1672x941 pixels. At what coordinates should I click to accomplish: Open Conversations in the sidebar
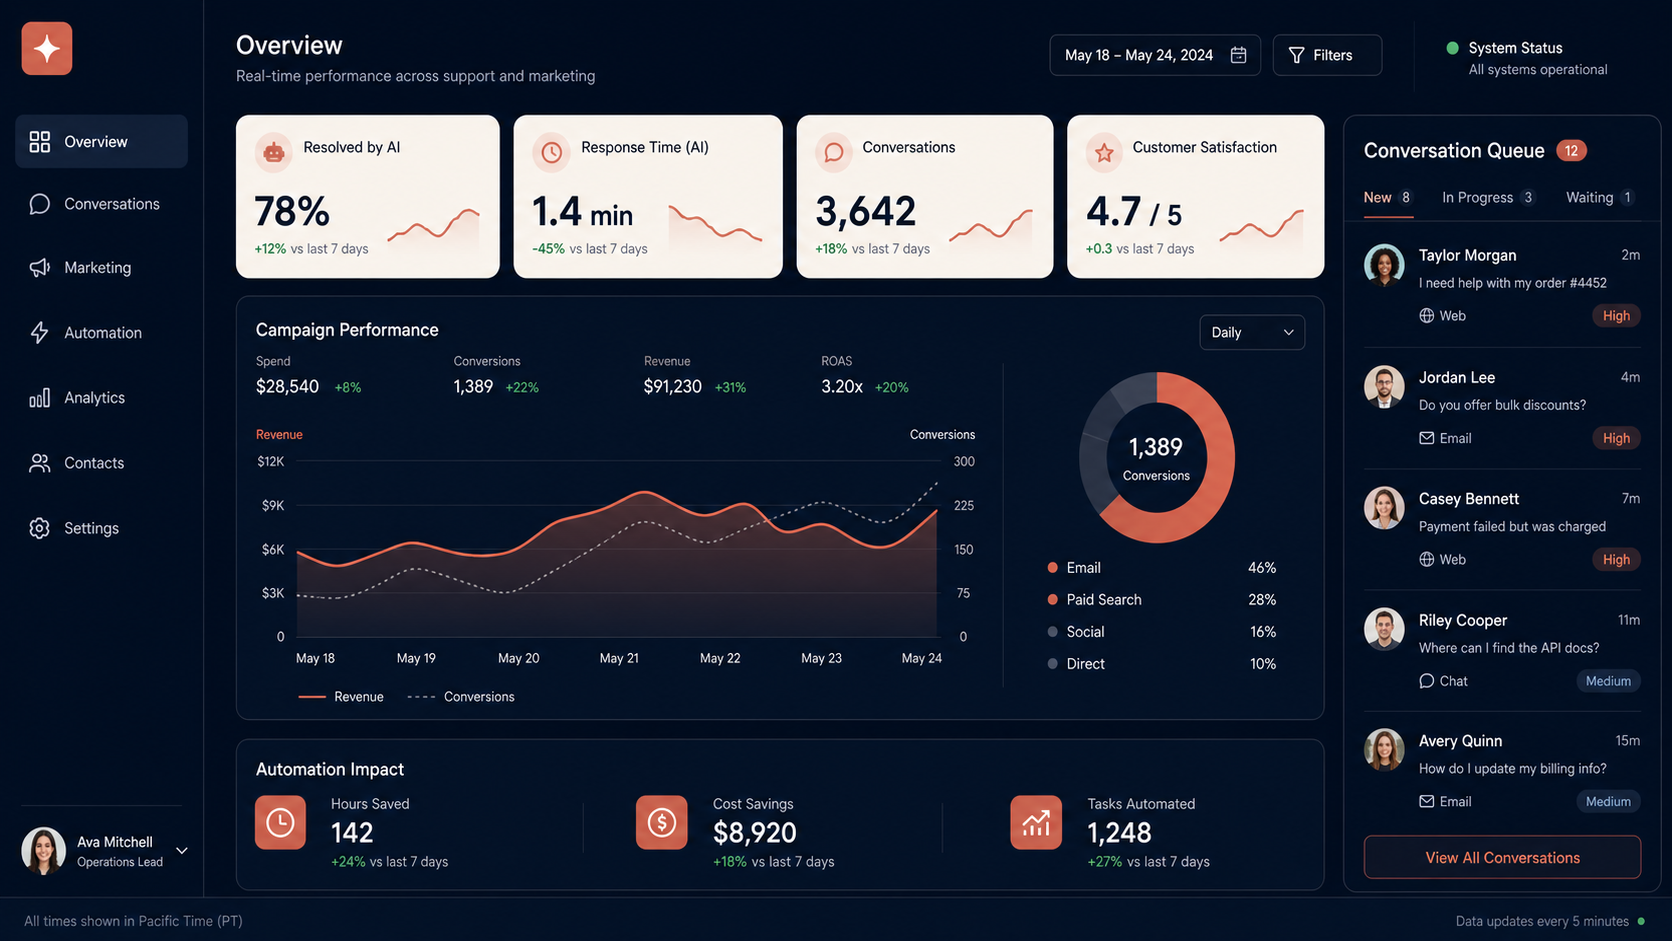coord(101,204)
